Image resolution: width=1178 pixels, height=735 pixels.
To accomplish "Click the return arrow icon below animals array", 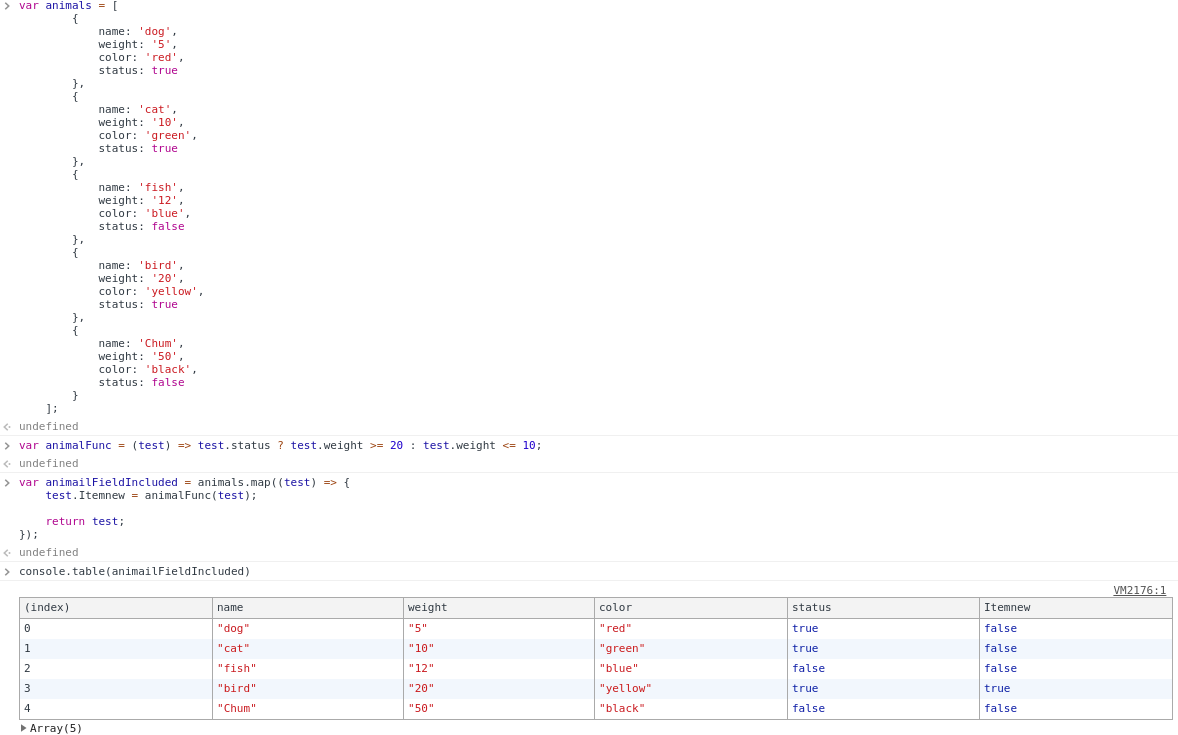I will (x=7, y=427).
